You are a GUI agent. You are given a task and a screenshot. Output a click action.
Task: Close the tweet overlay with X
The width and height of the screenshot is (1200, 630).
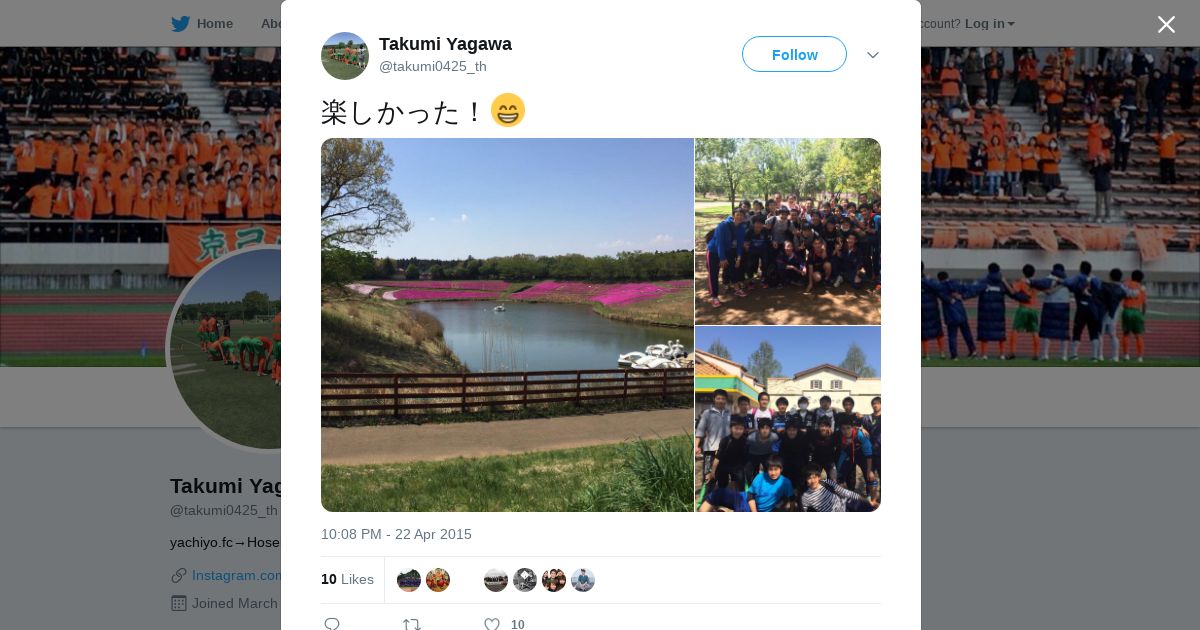[x=1166, y=25]
